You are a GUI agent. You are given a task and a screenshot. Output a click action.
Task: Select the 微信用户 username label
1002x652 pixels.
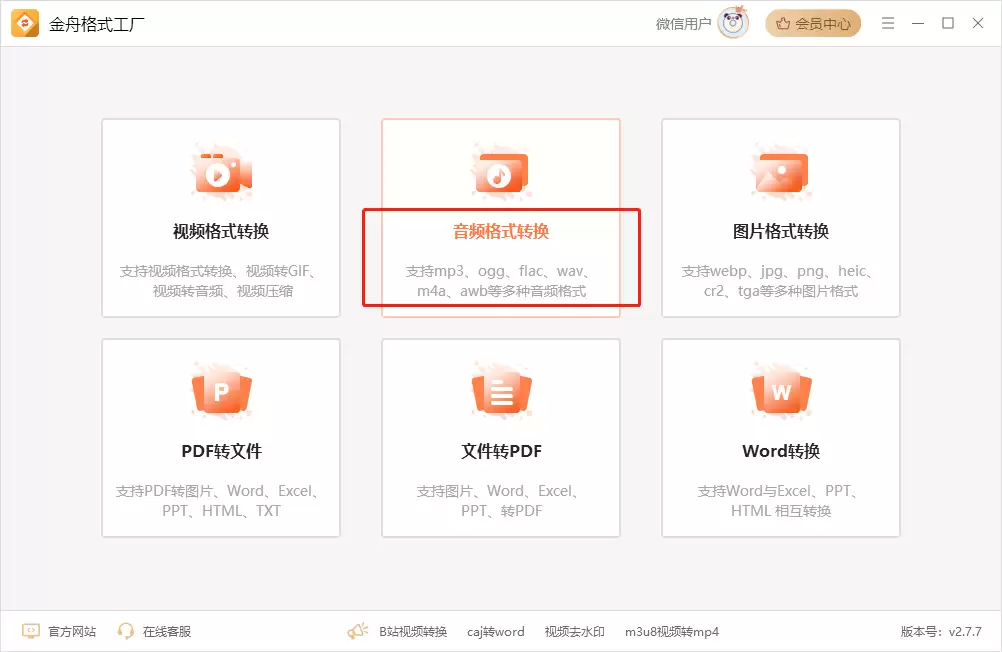click(x=683, y=24)
